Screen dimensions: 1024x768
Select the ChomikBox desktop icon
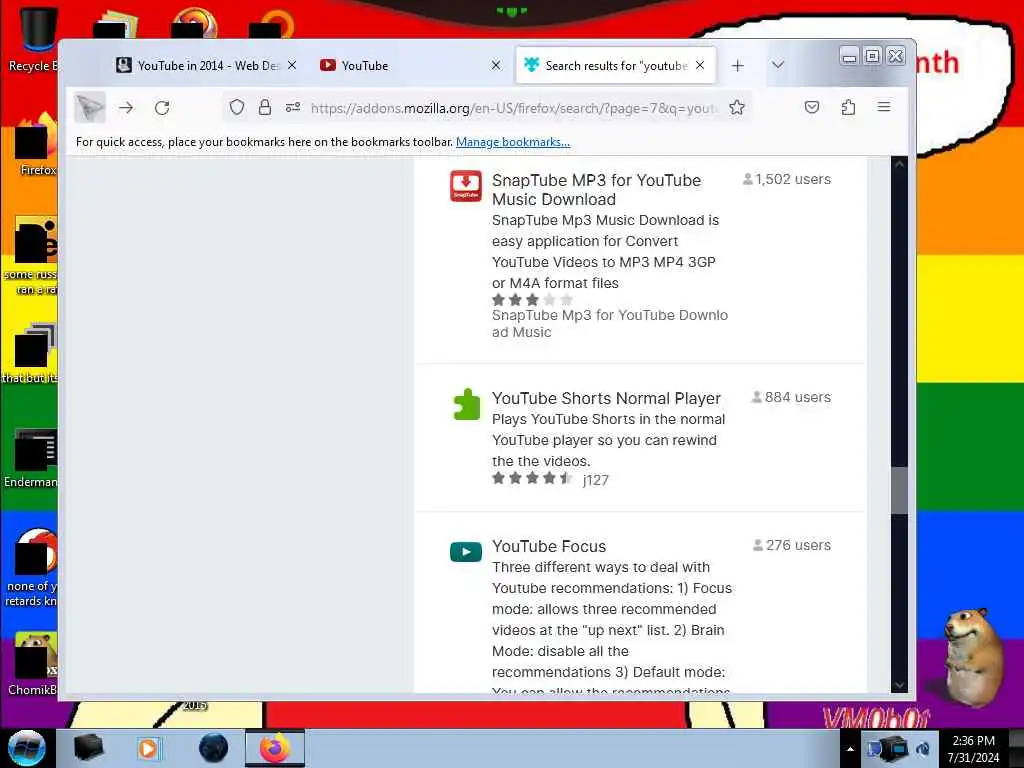pos(33,663)
